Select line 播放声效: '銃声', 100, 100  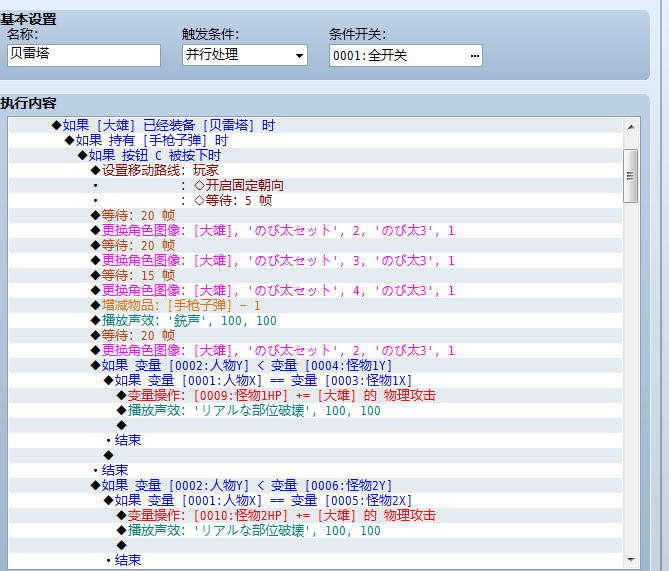pyautogui.click(x=315, y=320)
